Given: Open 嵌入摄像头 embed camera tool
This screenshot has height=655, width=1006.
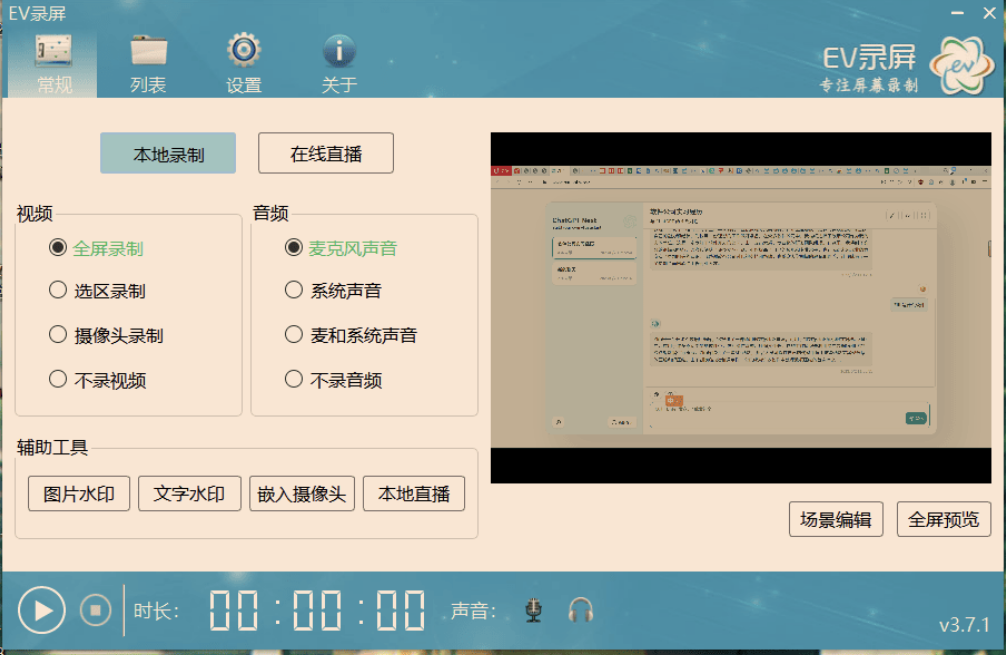Looking at the screenshot, I should point(302,493).
